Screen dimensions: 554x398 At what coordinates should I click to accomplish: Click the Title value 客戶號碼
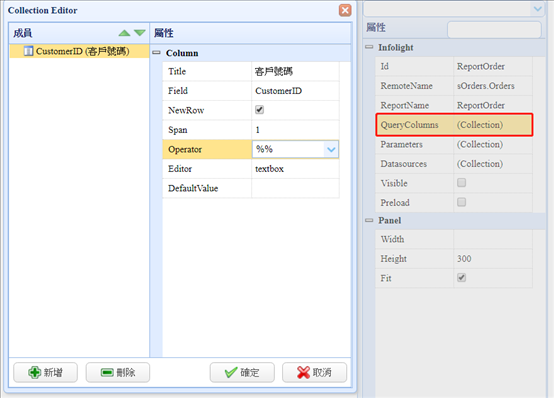(x=274, y=71)
